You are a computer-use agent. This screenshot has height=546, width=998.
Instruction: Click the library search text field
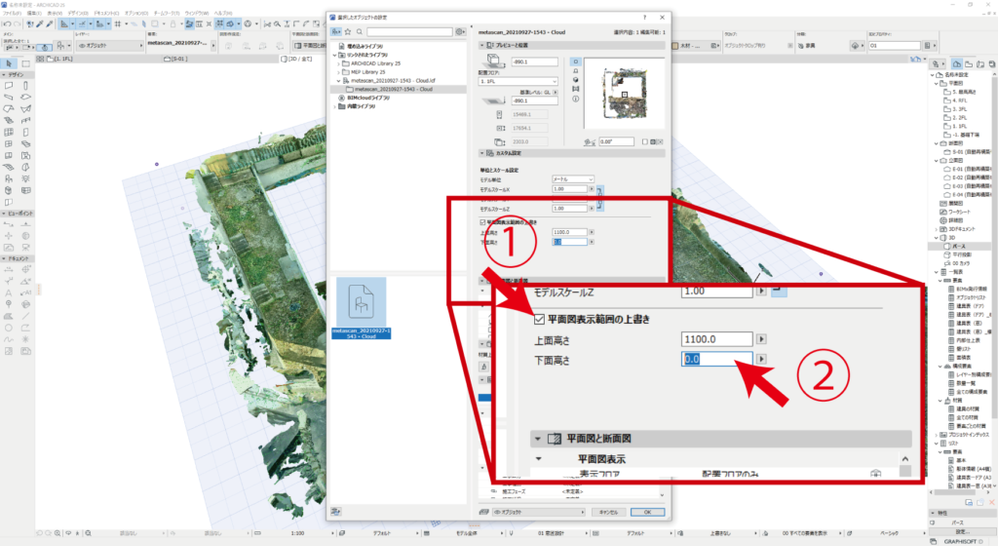coord(409,32)
